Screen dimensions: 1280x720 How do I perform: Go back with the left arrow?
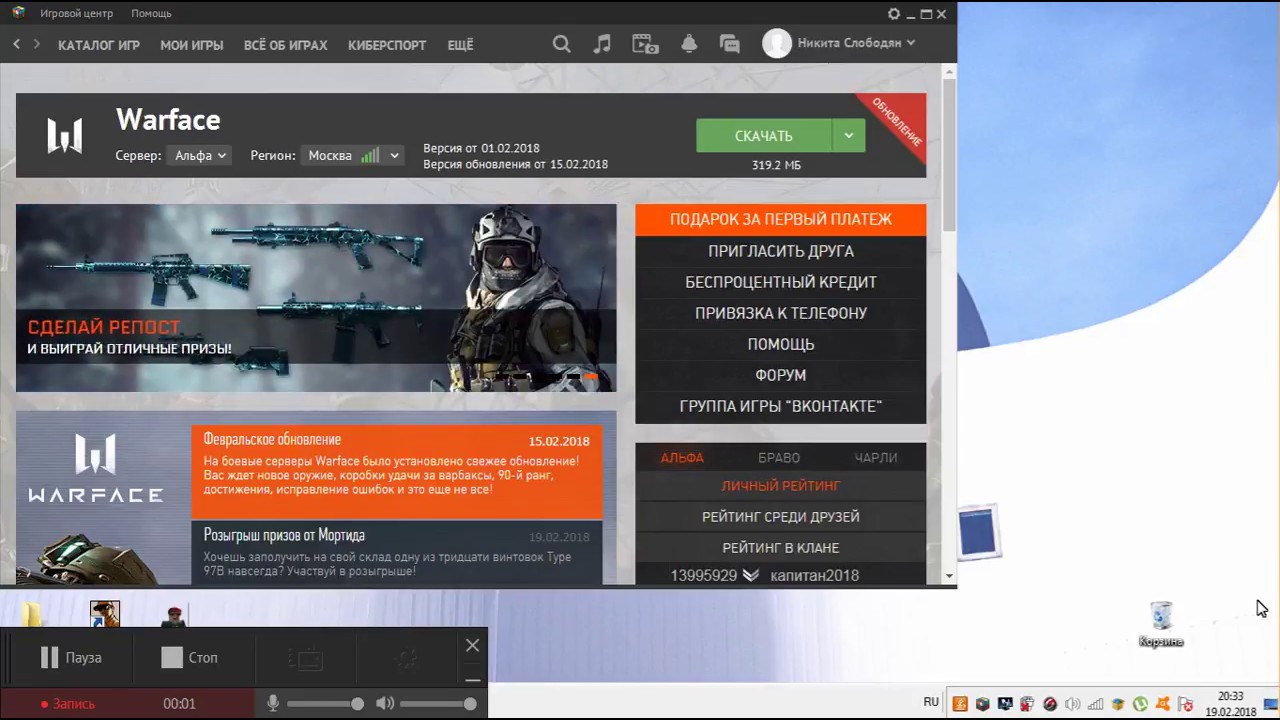point(17,44)
